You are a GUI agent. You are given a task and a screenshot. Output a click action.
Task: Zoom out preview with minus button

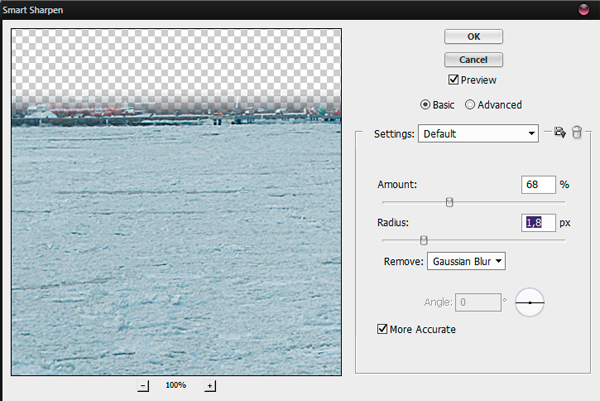(x=143, y=386)
